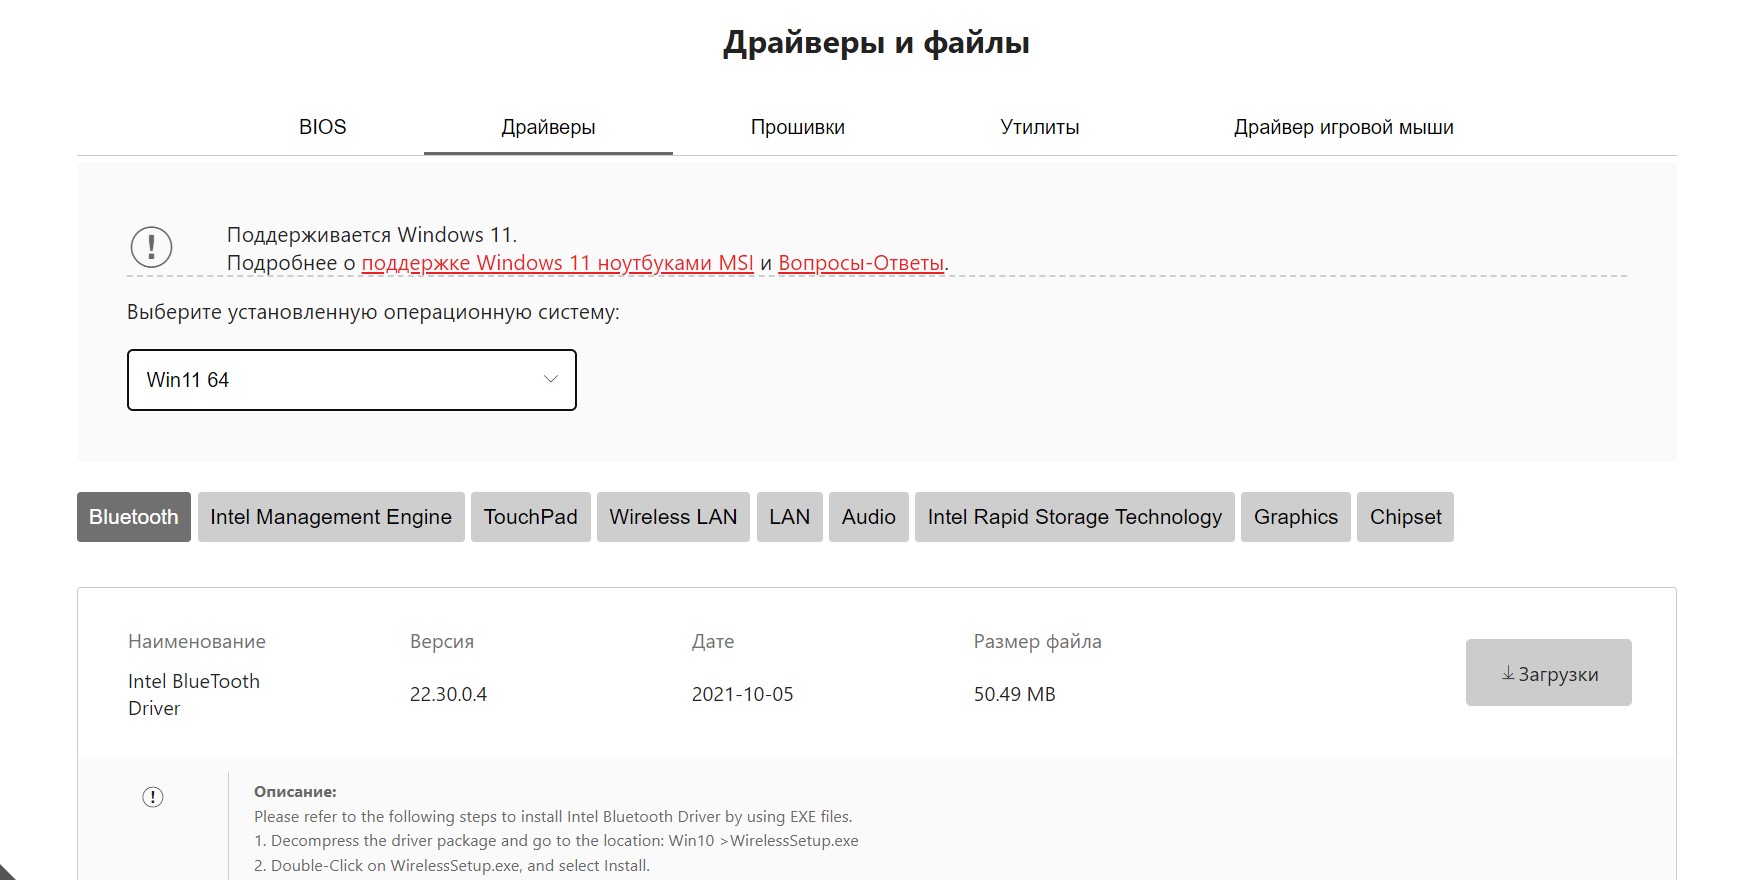The height and width of the screenshot is (880, 1756).
Task: Open the Win11 64 operating system dropdown
Action: [352, 380]
